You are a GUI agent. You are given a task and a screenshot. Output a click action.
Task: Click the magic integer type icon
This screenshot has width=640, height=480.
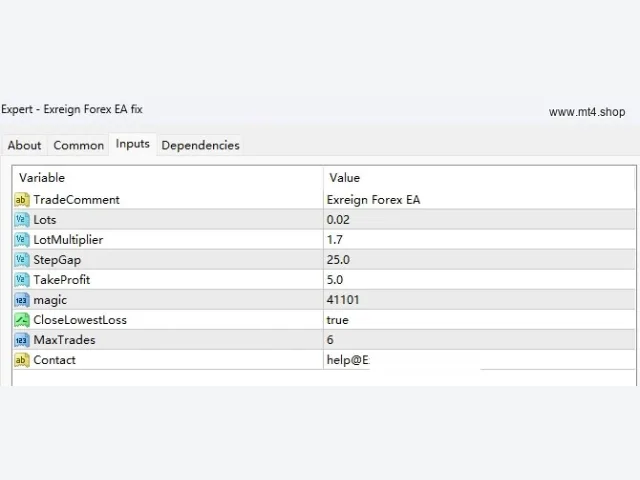[x=22, y=300]
